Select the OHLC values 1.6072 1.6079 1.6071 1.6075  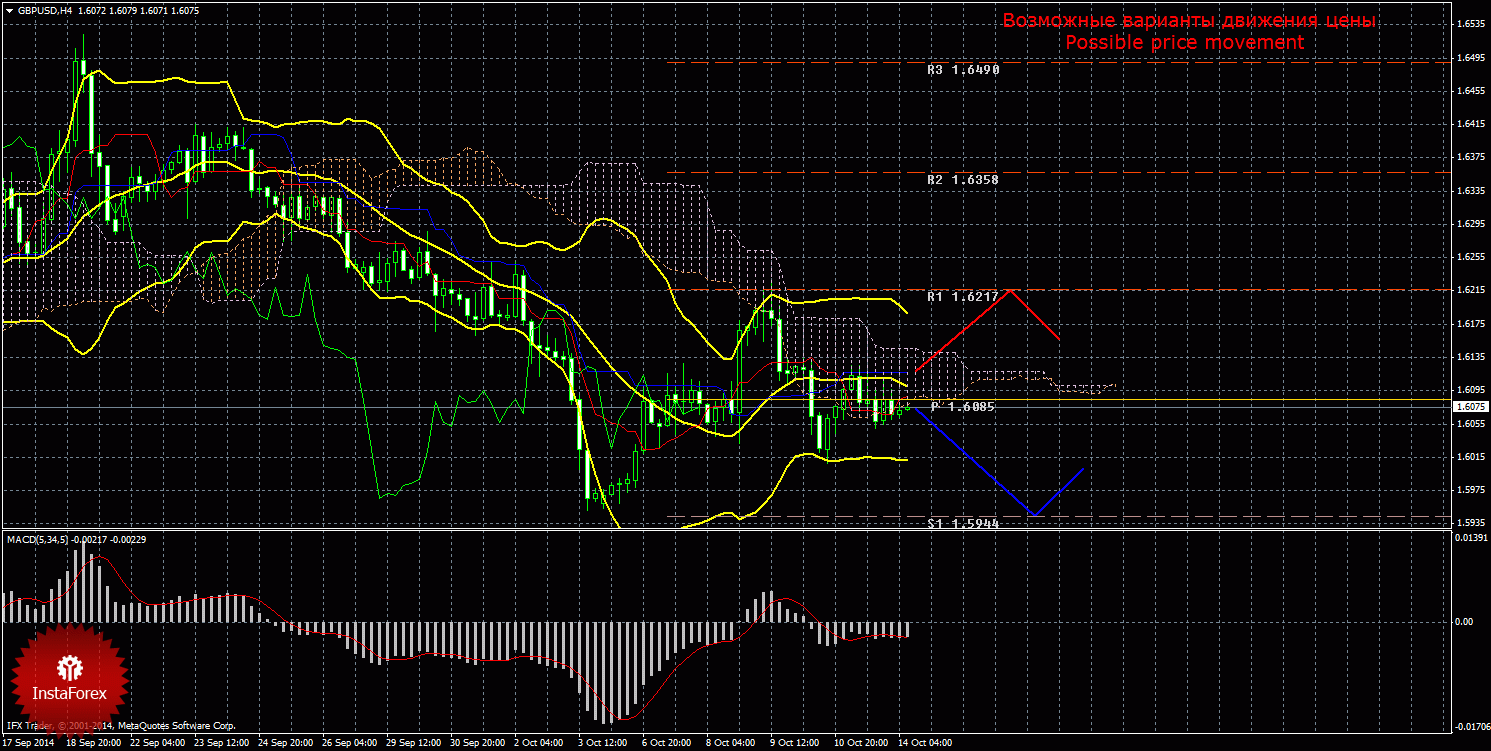(137, 10)
